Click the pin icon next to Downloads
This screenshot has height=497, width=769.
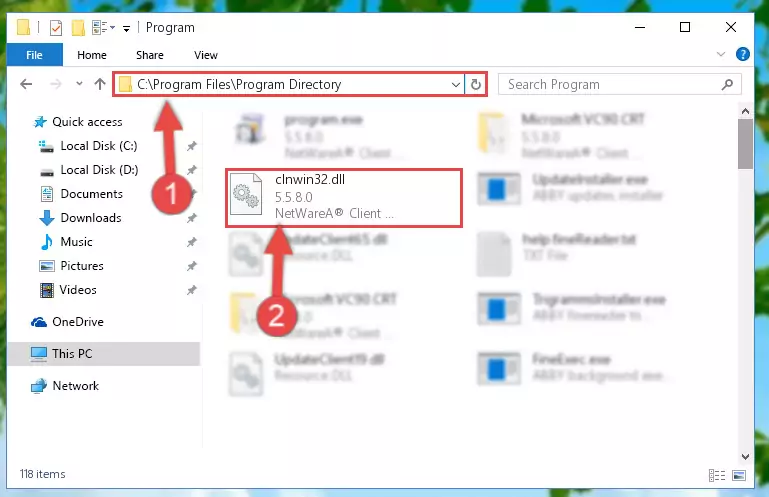point(191,218)
